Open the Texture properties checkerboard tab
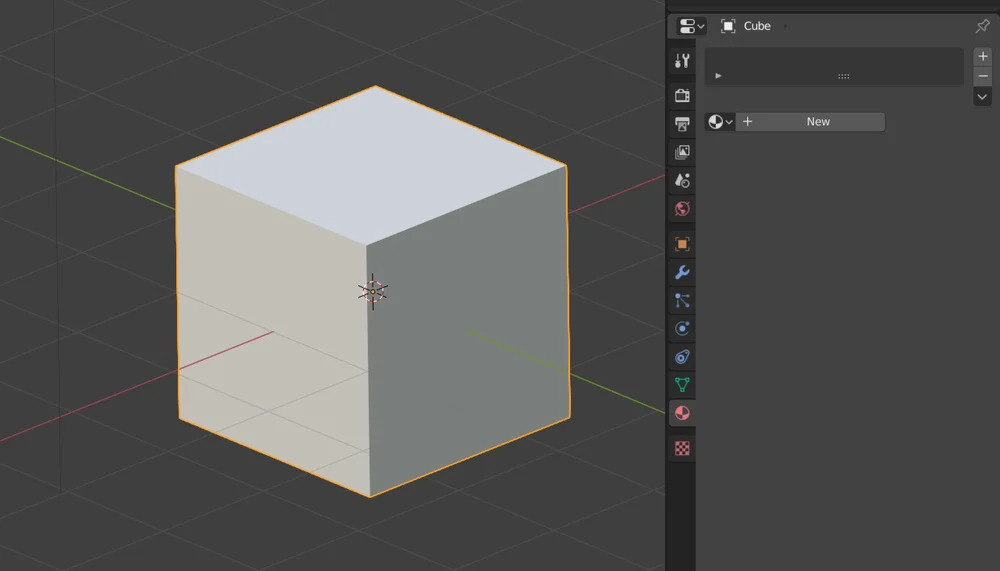Screen dimensions: 1000x571 click(682, 449)
